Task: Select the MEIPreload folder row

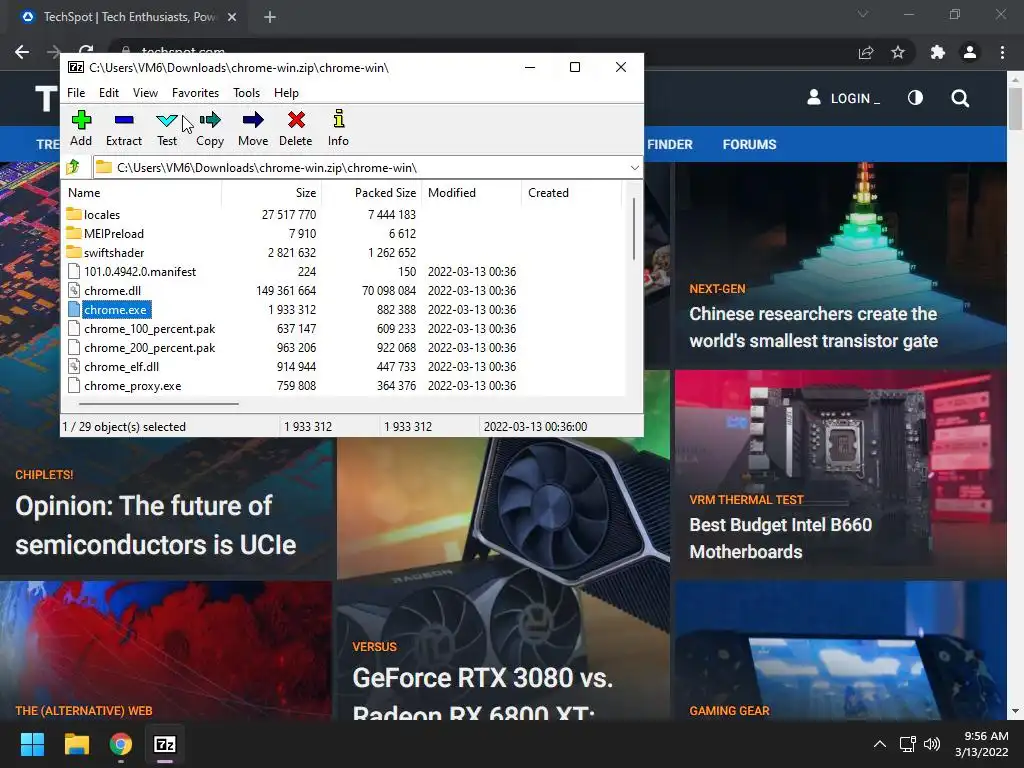Action: (x=114, y=233)
